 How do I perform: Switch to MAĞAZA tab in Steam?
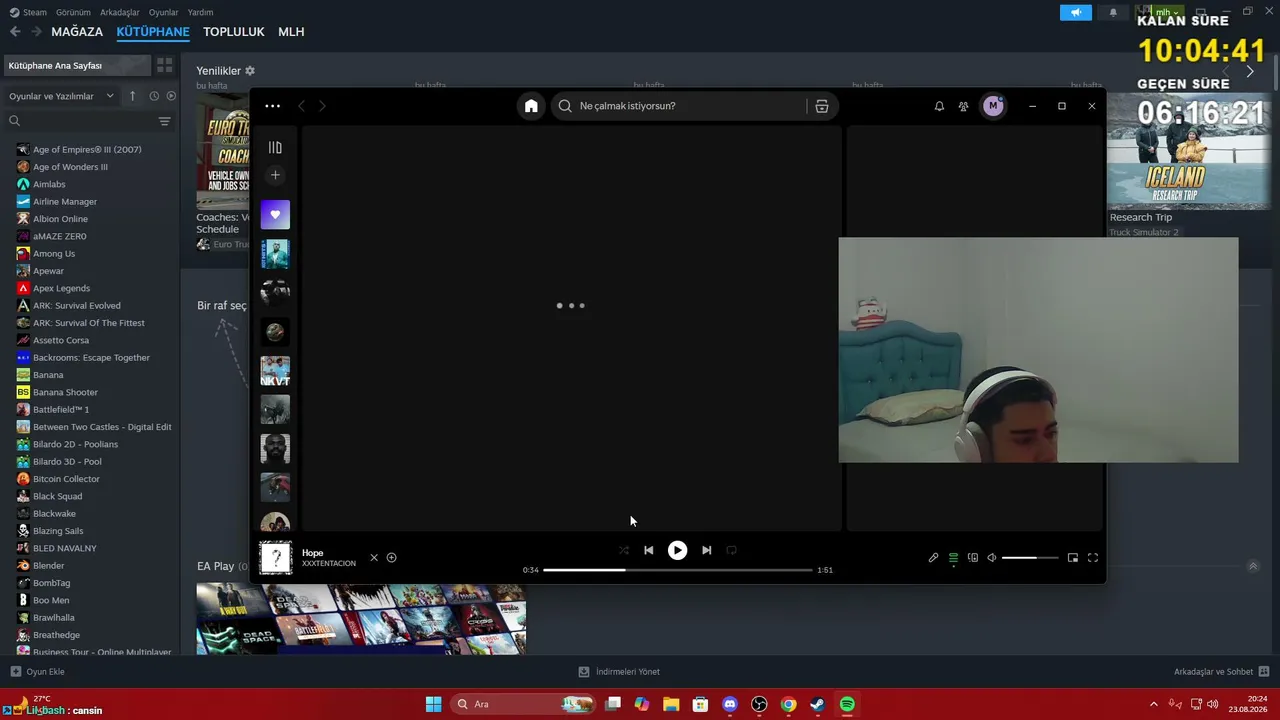tap(77, 32)
